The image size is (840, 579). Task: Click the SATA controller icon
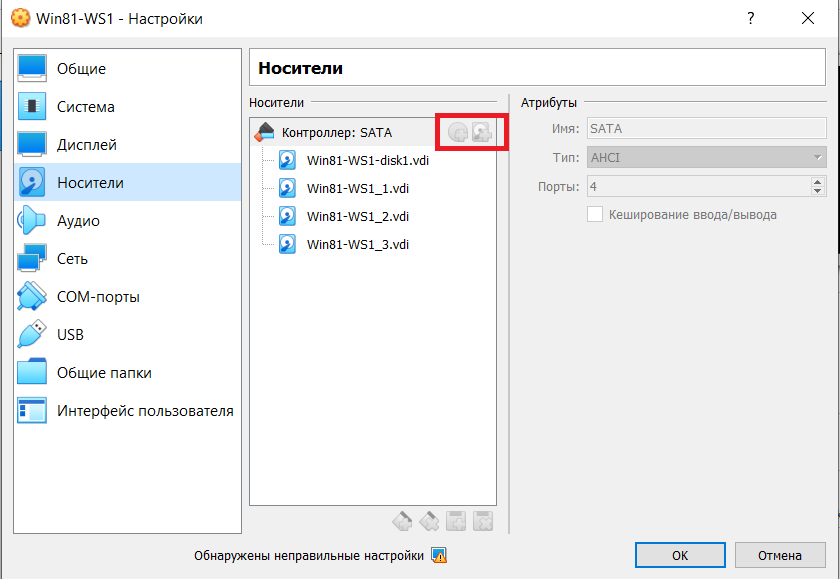pyautogui.click(x=264, y=132)
